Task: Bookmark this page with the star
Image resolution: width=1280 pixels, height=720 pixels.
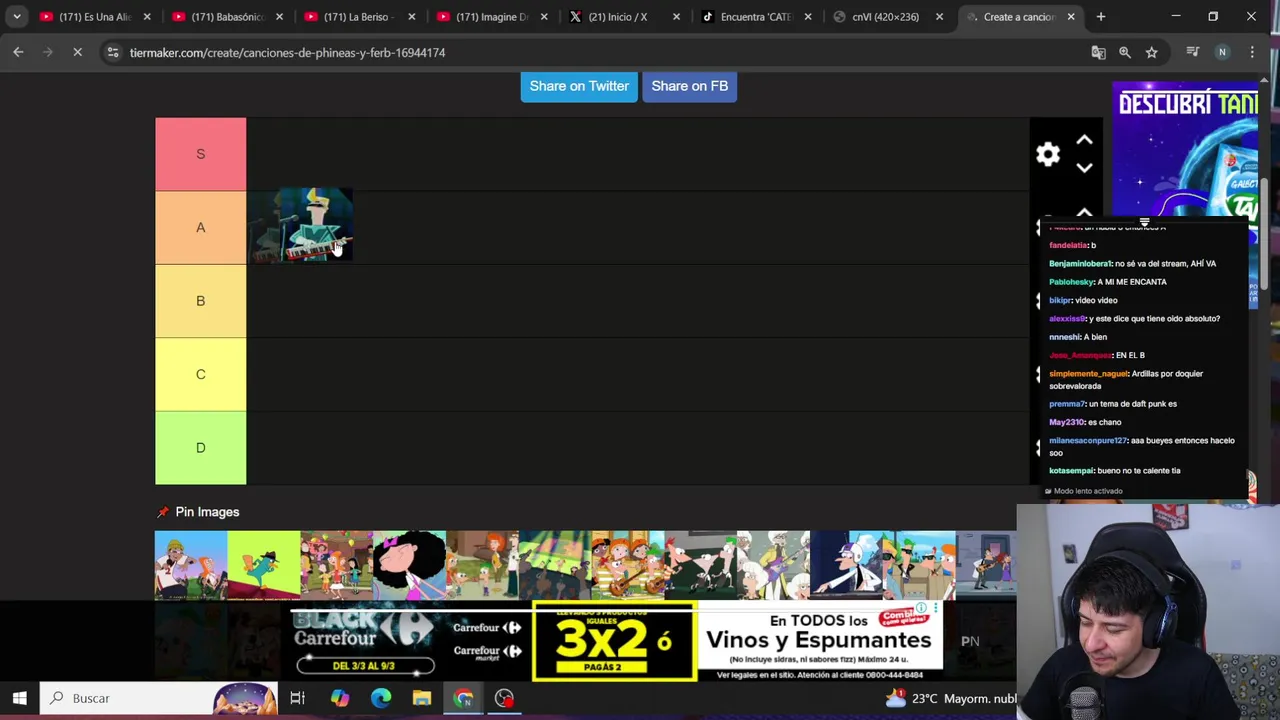Action: pyautogui.click(x=1152, y=52)
